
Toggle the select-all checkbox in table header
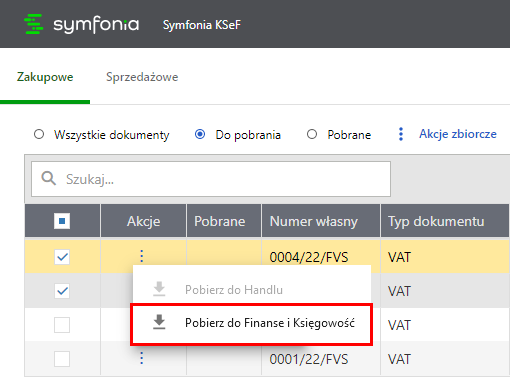[62, 221]
